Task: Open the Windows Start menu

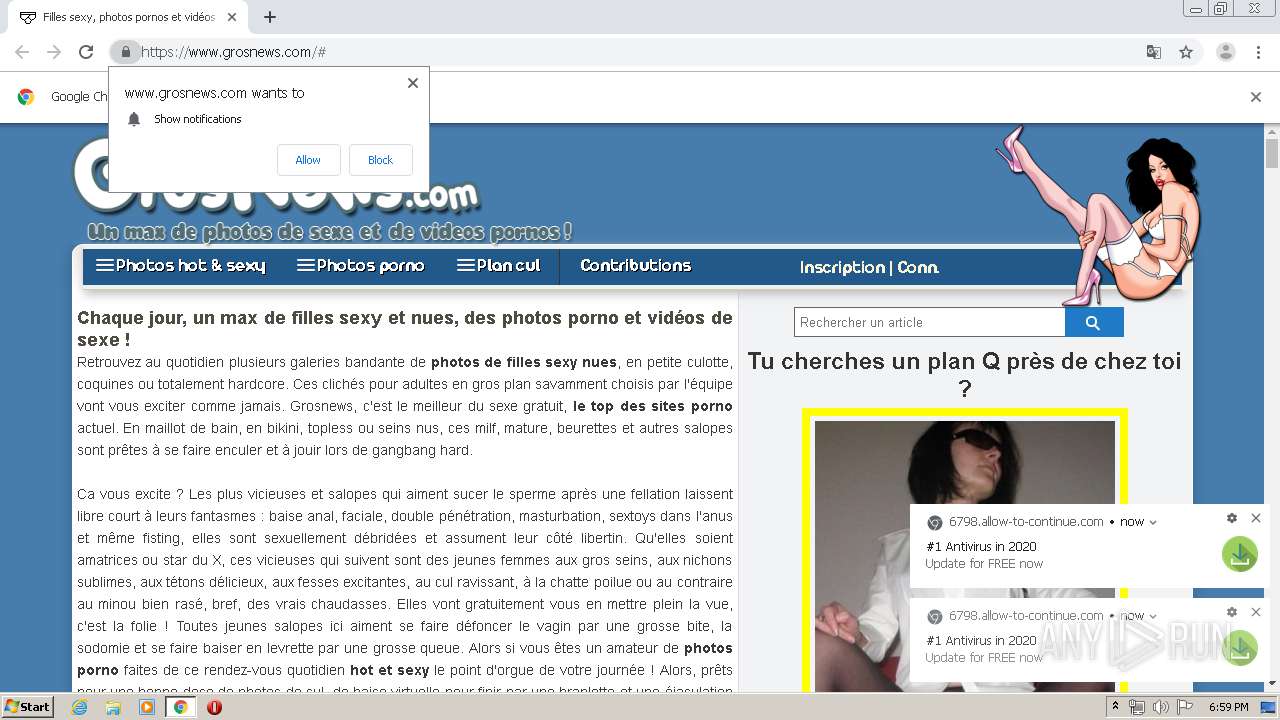Action: pyautogui.click(x=27, y=707)
